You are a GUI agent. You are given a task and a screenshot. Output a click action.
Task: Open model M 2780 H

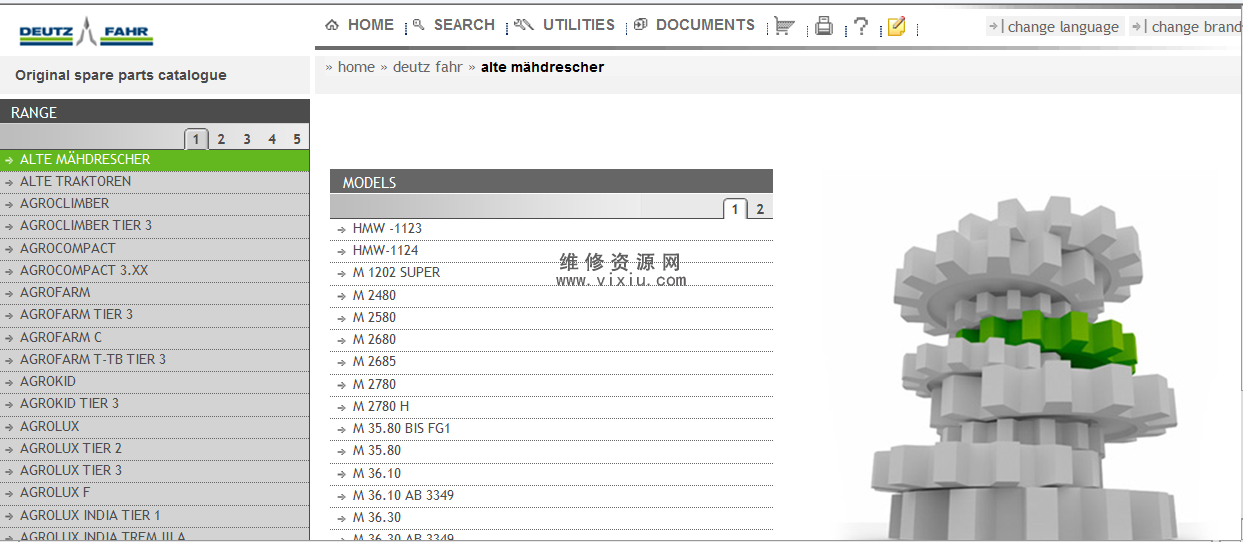point(551,407)
